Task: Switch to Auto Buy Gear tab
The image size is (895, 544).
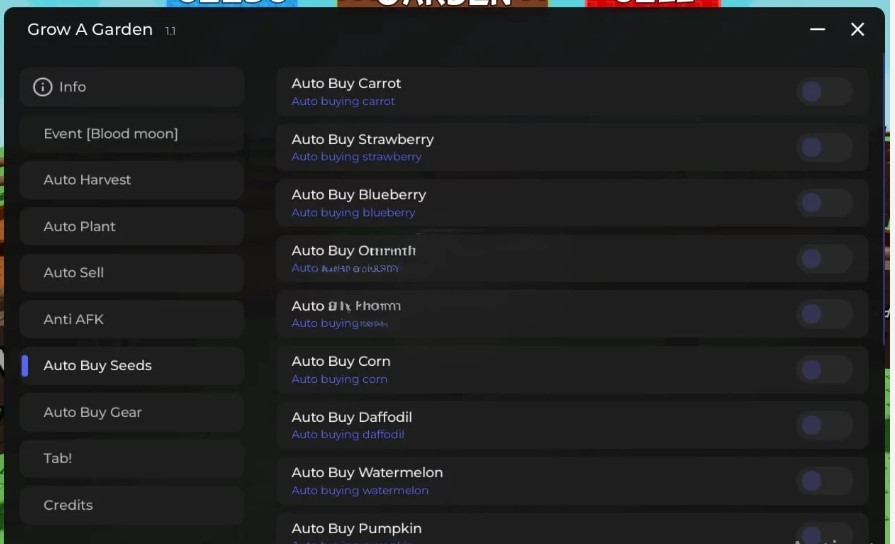Action: [x=132, y=412]
